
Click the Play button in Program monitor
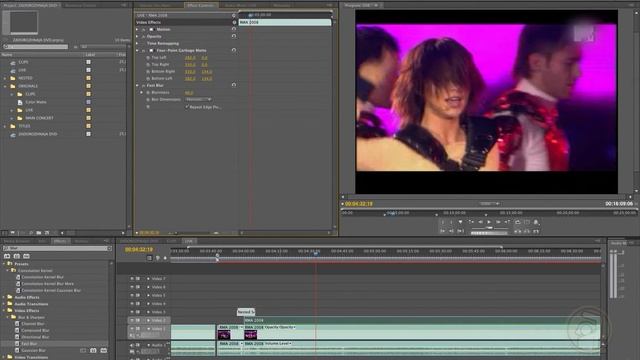(x=489, y=222)
